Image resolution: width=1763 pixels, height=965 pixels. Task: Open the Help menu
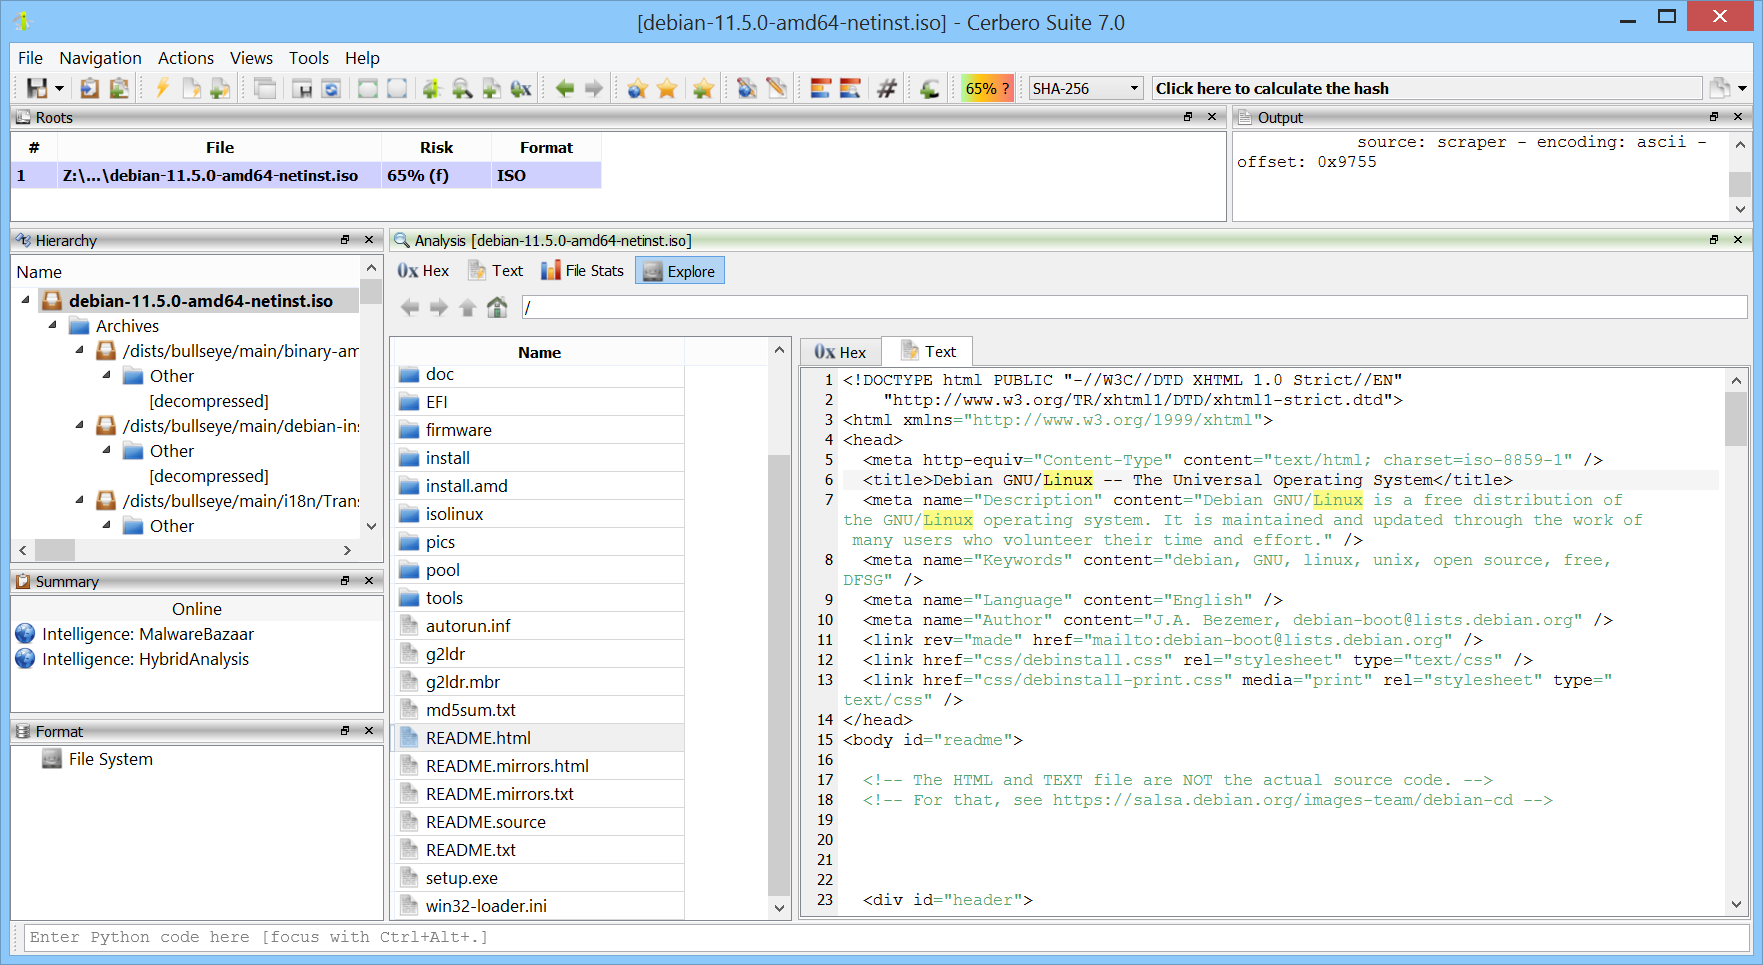coord(362,58)
